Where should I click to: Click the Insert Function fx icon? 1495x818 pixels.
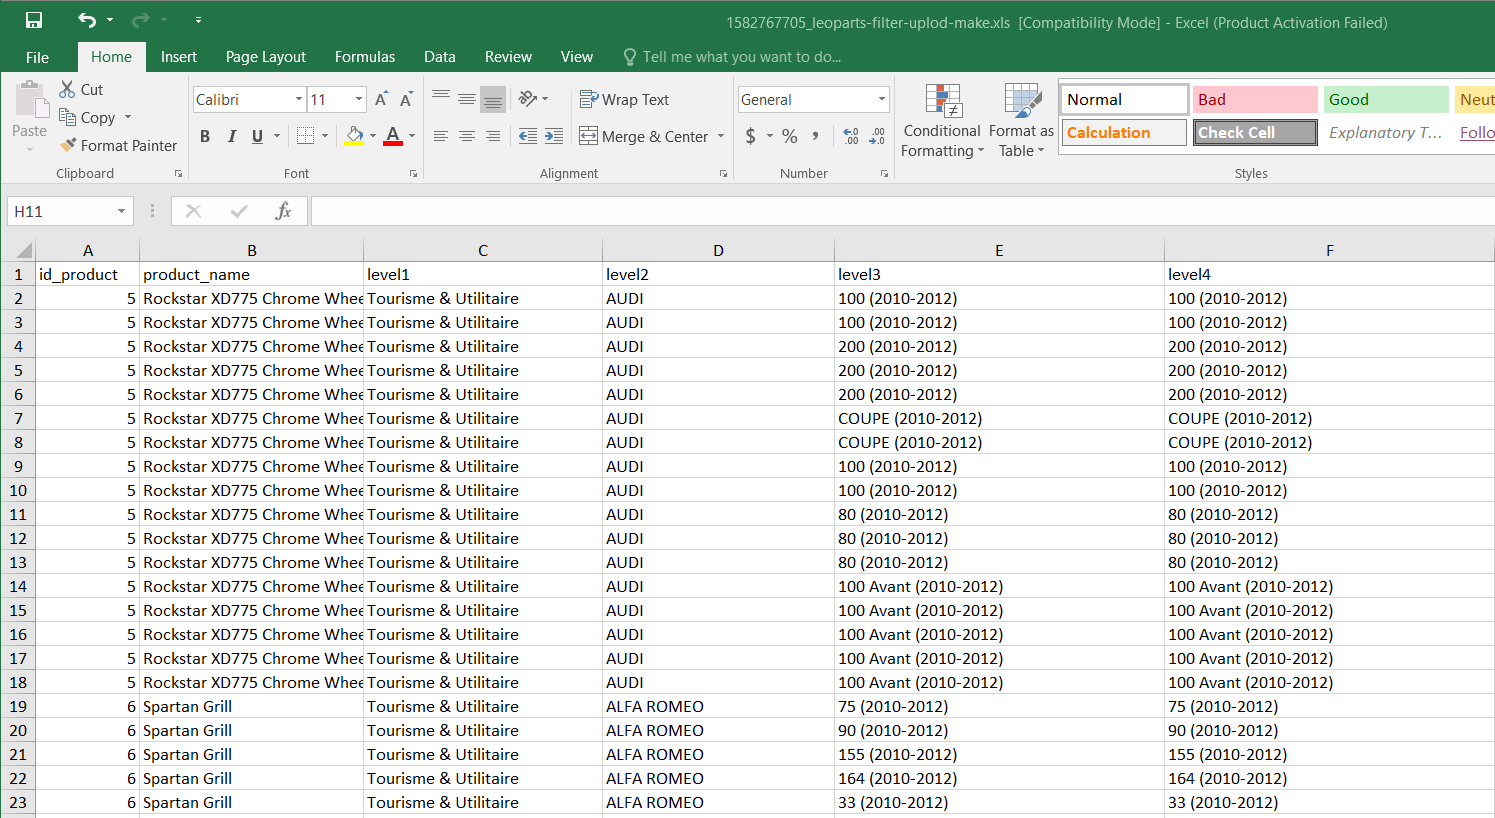283,211
